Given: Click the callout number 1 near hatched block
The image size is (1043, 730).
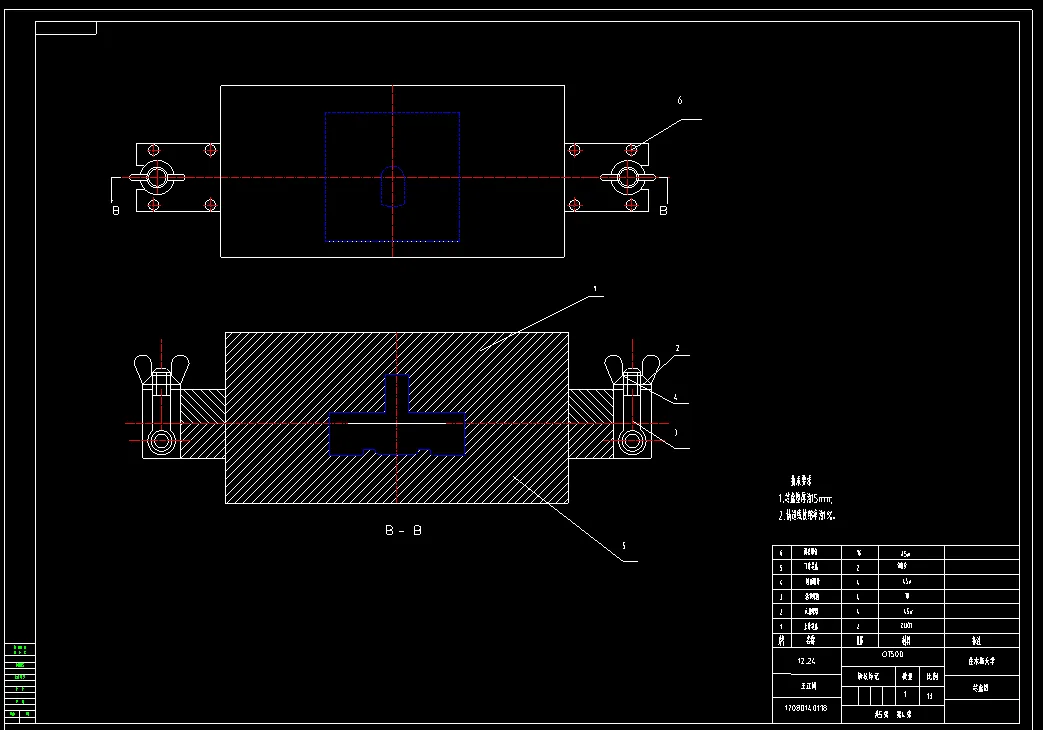Looking at the screenshot, I should coord(595,289).
